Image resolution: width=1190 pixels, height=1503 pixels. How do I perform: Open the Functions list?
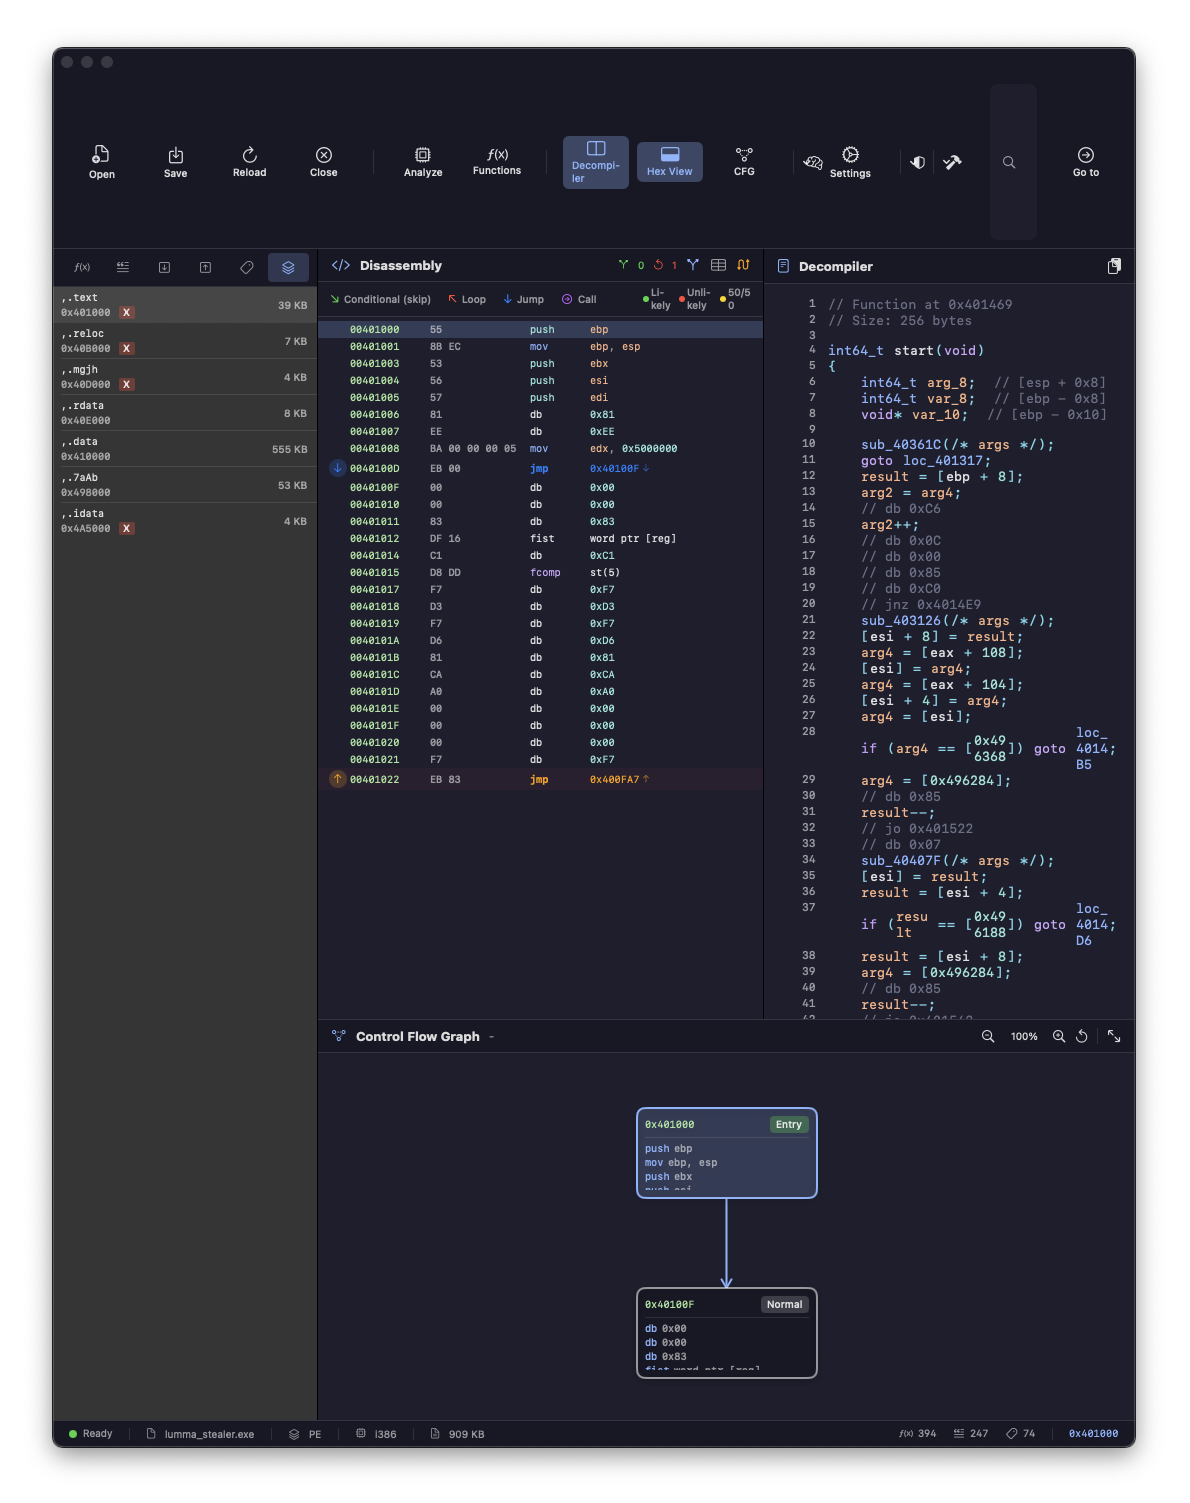[x=496, y=162]
